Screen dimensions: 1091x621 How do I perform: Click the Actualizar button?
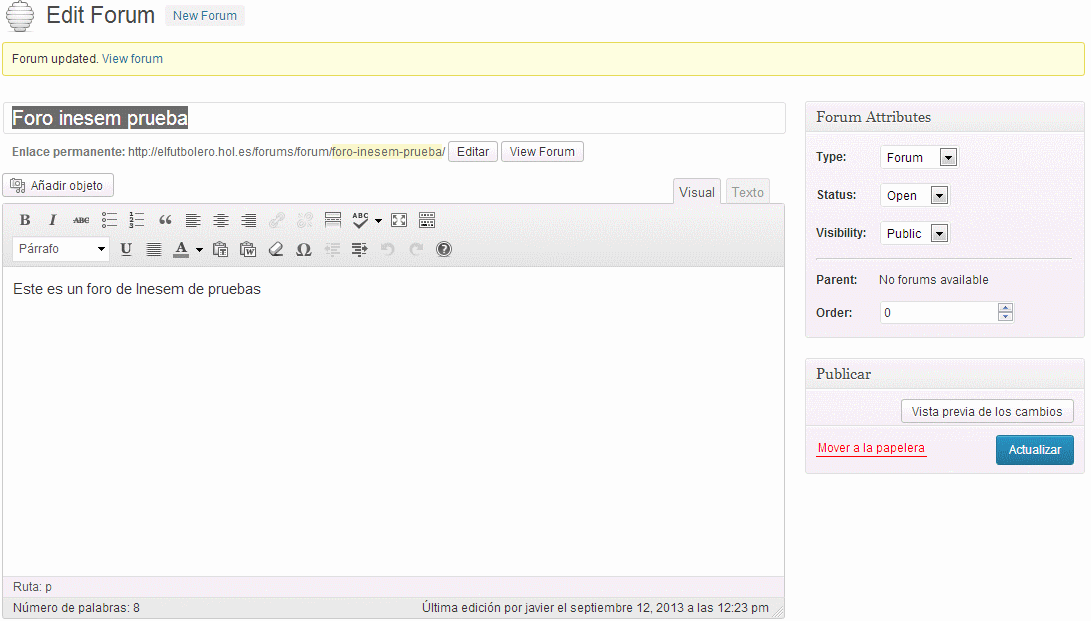(1034, 450)
